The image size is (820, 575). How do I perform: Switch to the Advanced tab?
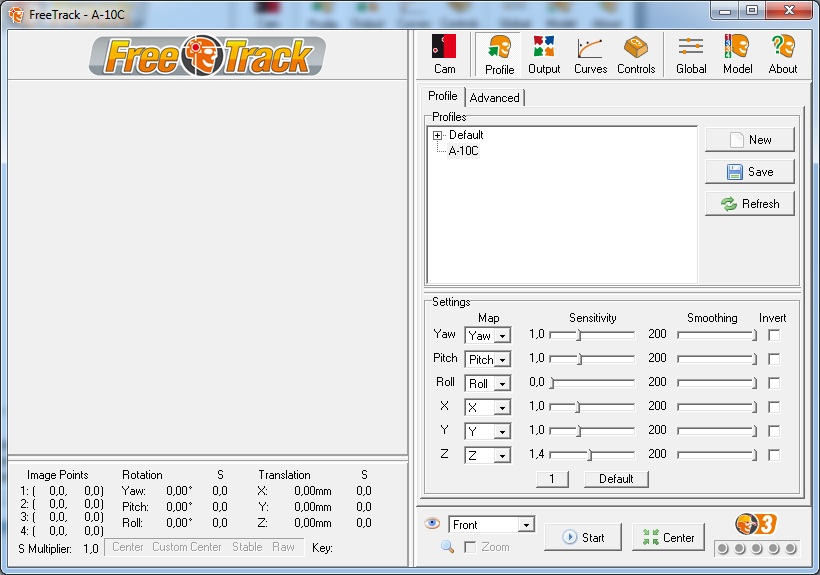pos(494,98)
